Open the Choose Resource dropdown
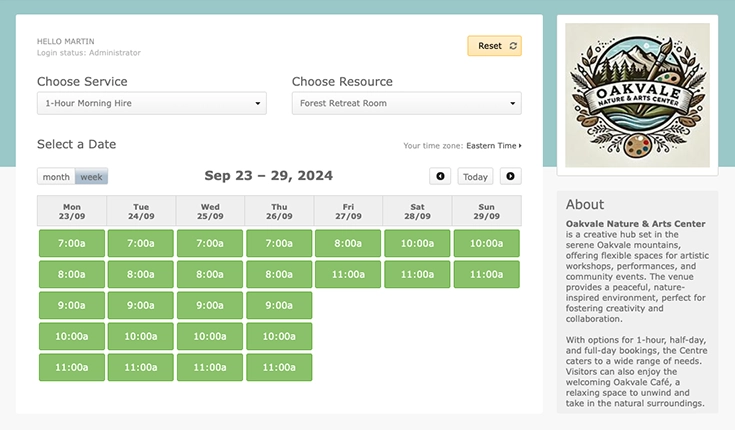 click(406, 103)
